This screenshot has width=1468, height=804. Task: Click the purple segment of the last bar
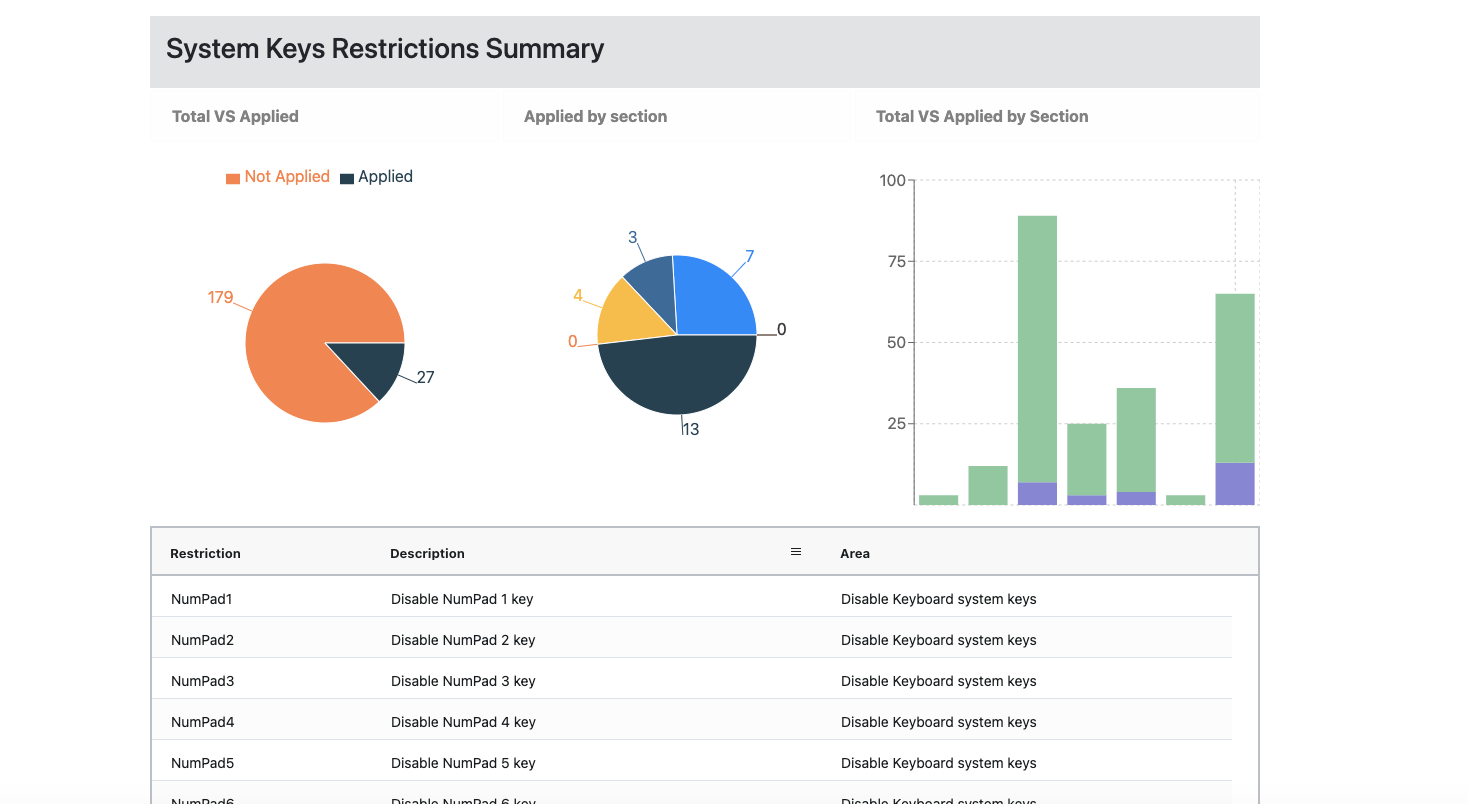[x=1235, y=484]
